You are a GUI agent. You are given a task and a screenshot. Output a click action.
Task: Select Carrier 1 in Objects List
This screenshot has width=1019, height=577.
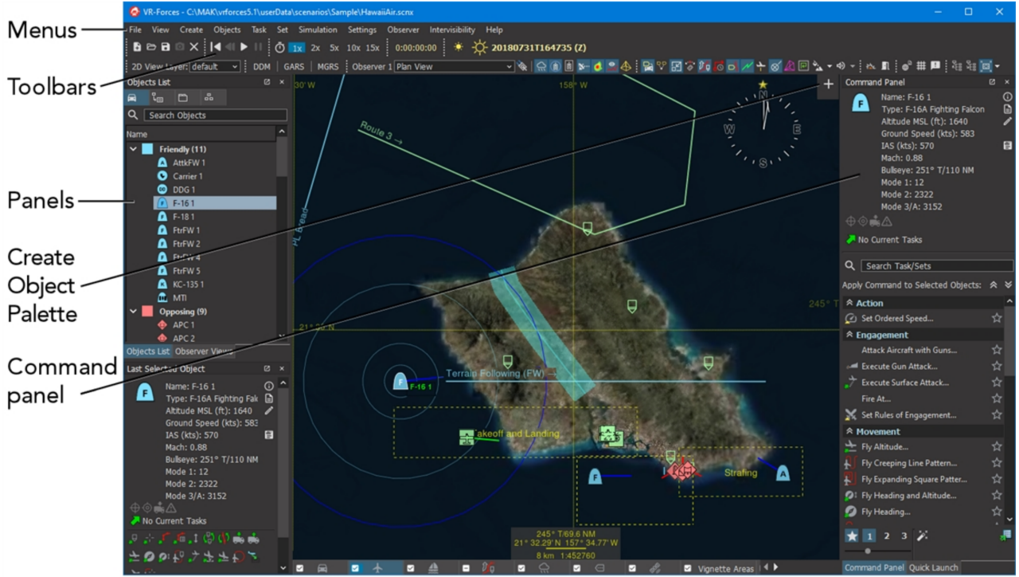(x=187, y=176)
